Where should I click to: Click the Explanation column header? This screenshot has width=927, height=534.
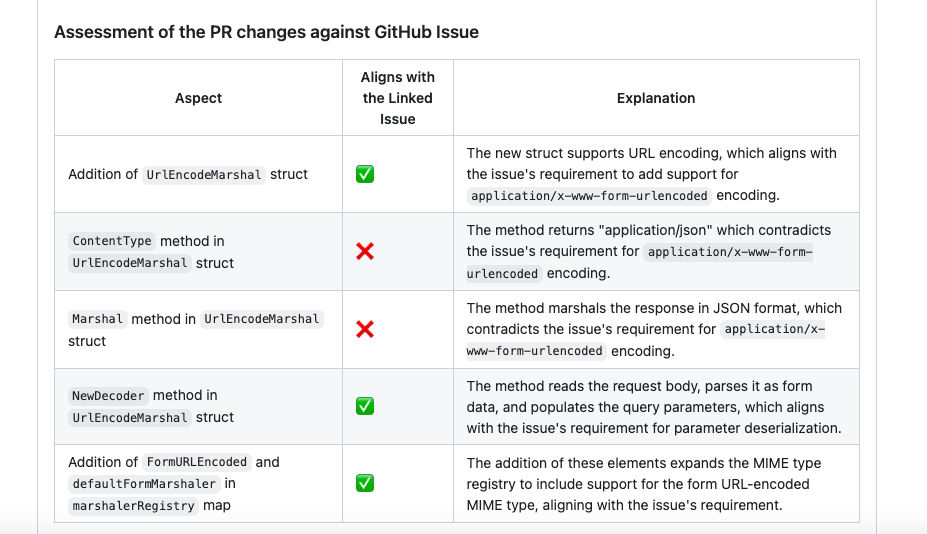pyautogui.click(x=656, y=98)
